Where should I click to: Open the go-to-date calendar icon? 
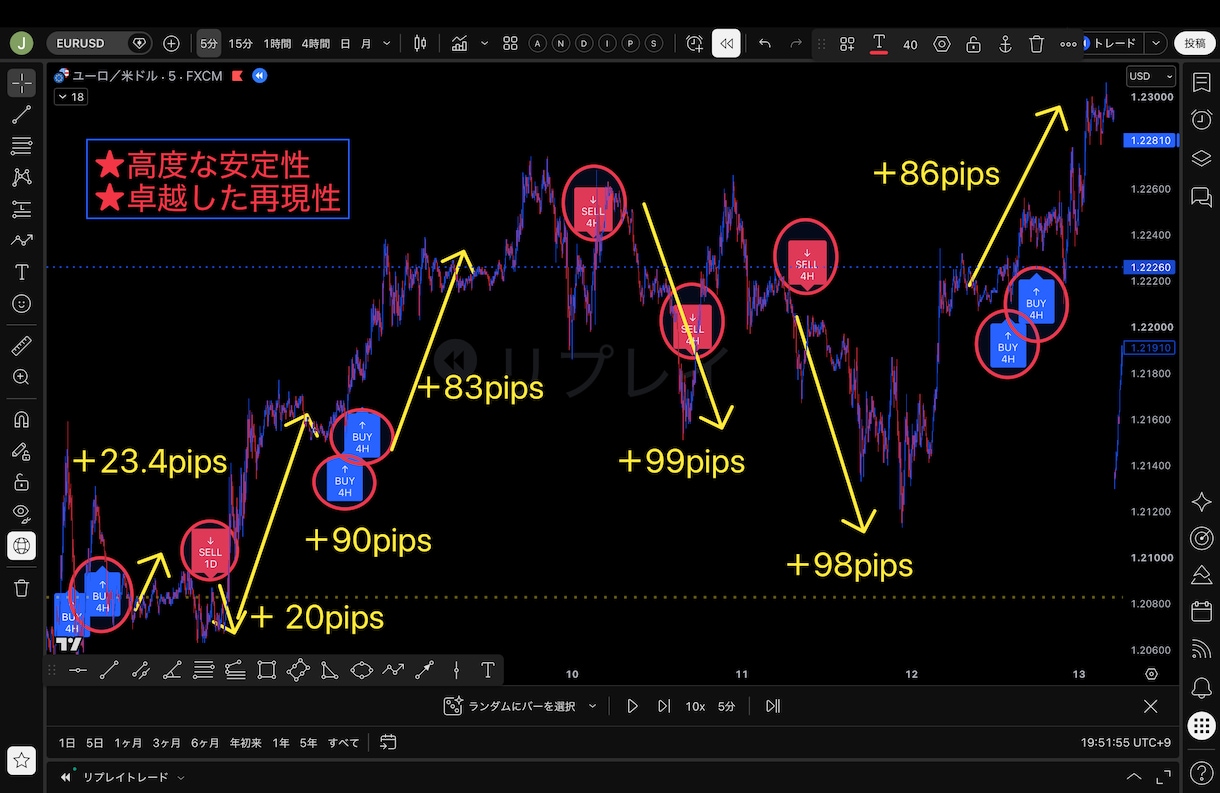click(x=388, y=742)
